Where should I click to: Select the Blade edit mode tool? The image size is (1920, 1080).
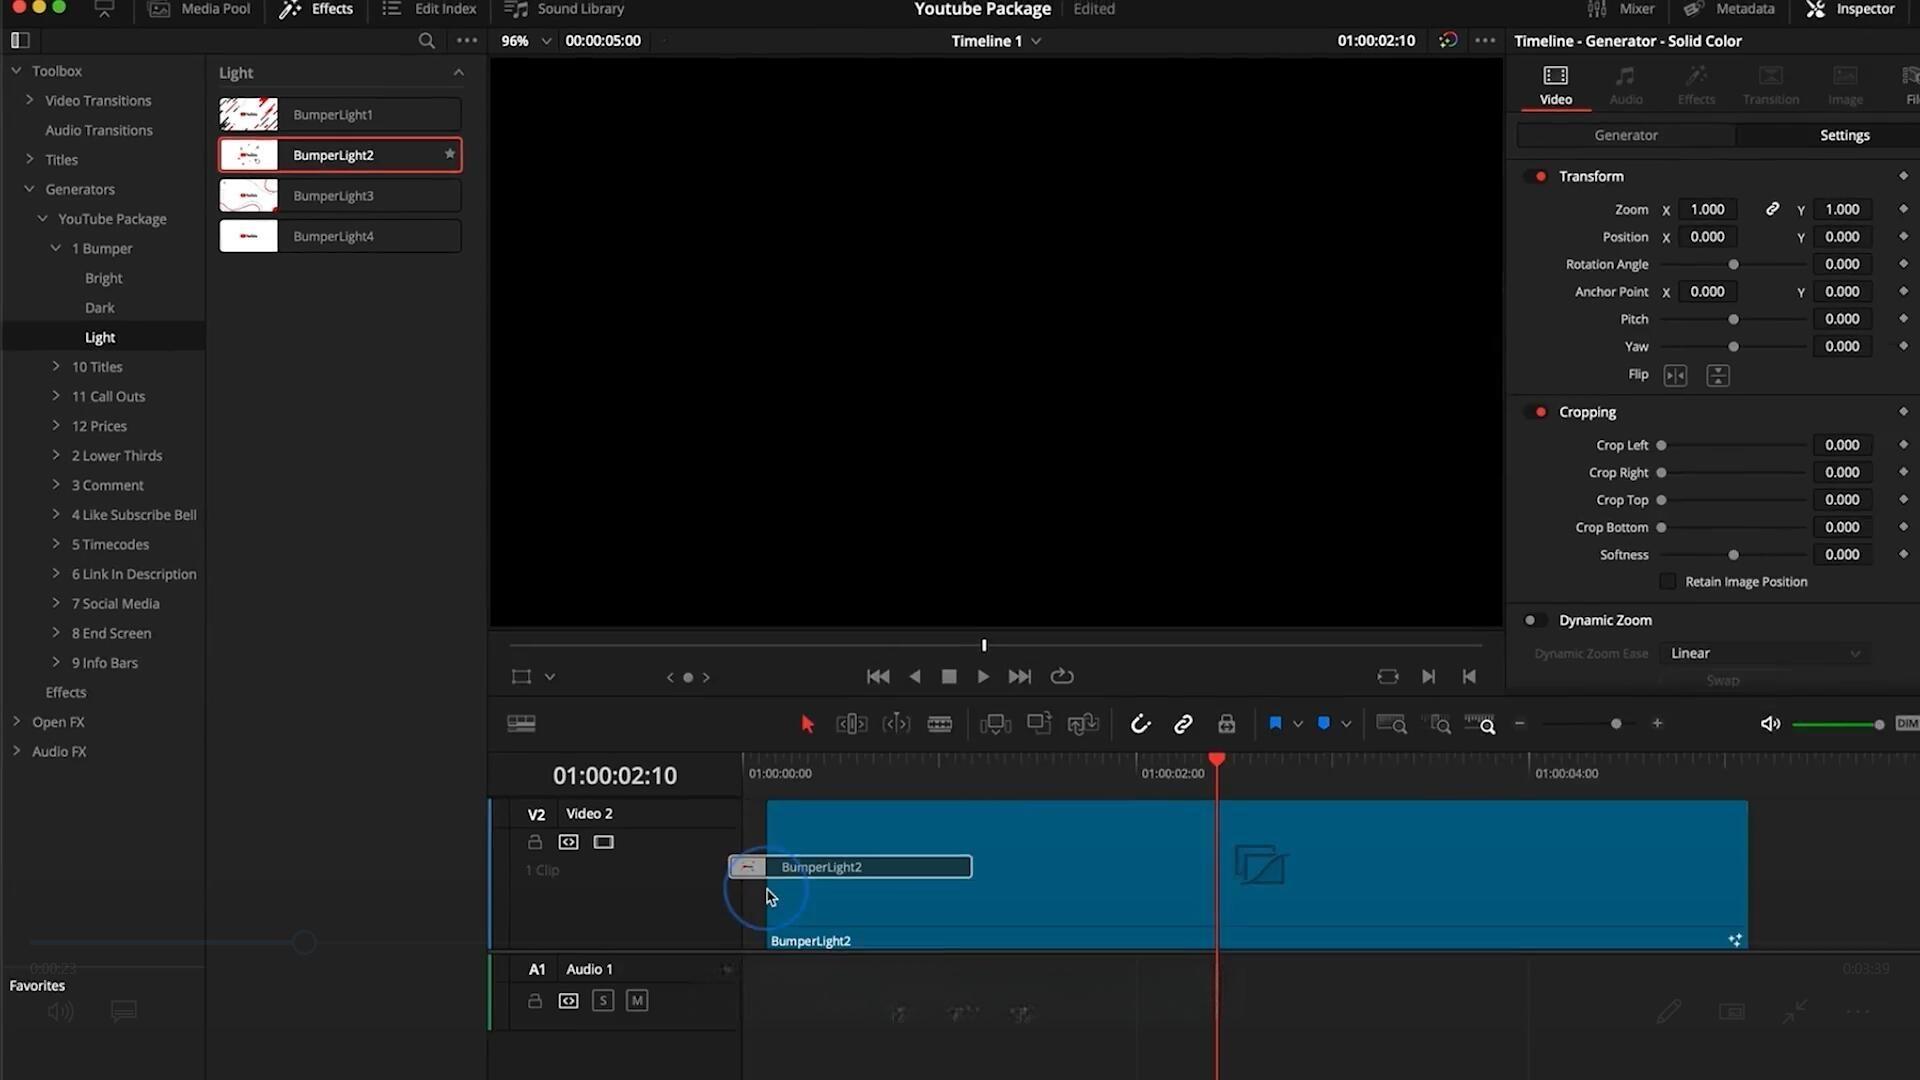click(939, 724)
